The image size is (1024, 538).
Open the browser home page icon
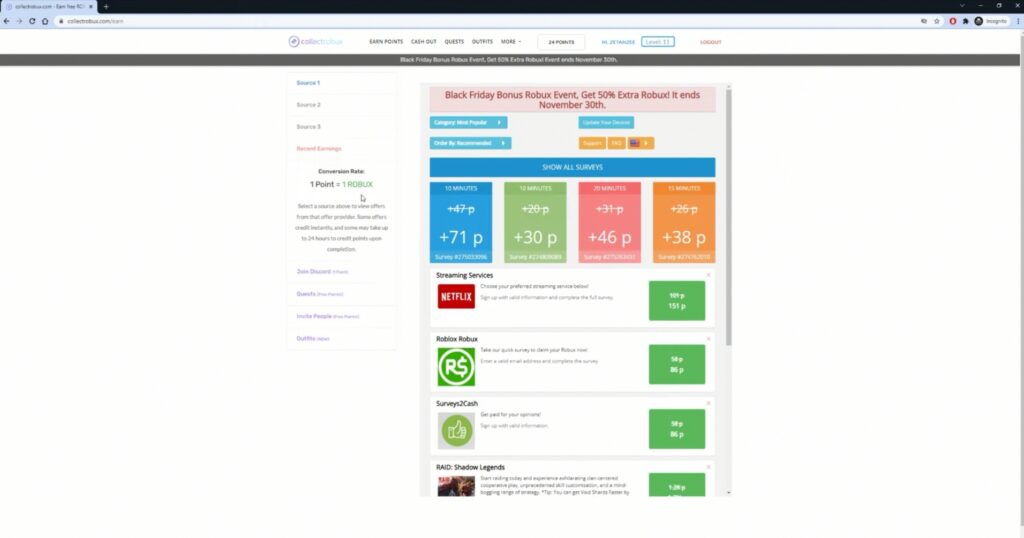pos(45,21)
